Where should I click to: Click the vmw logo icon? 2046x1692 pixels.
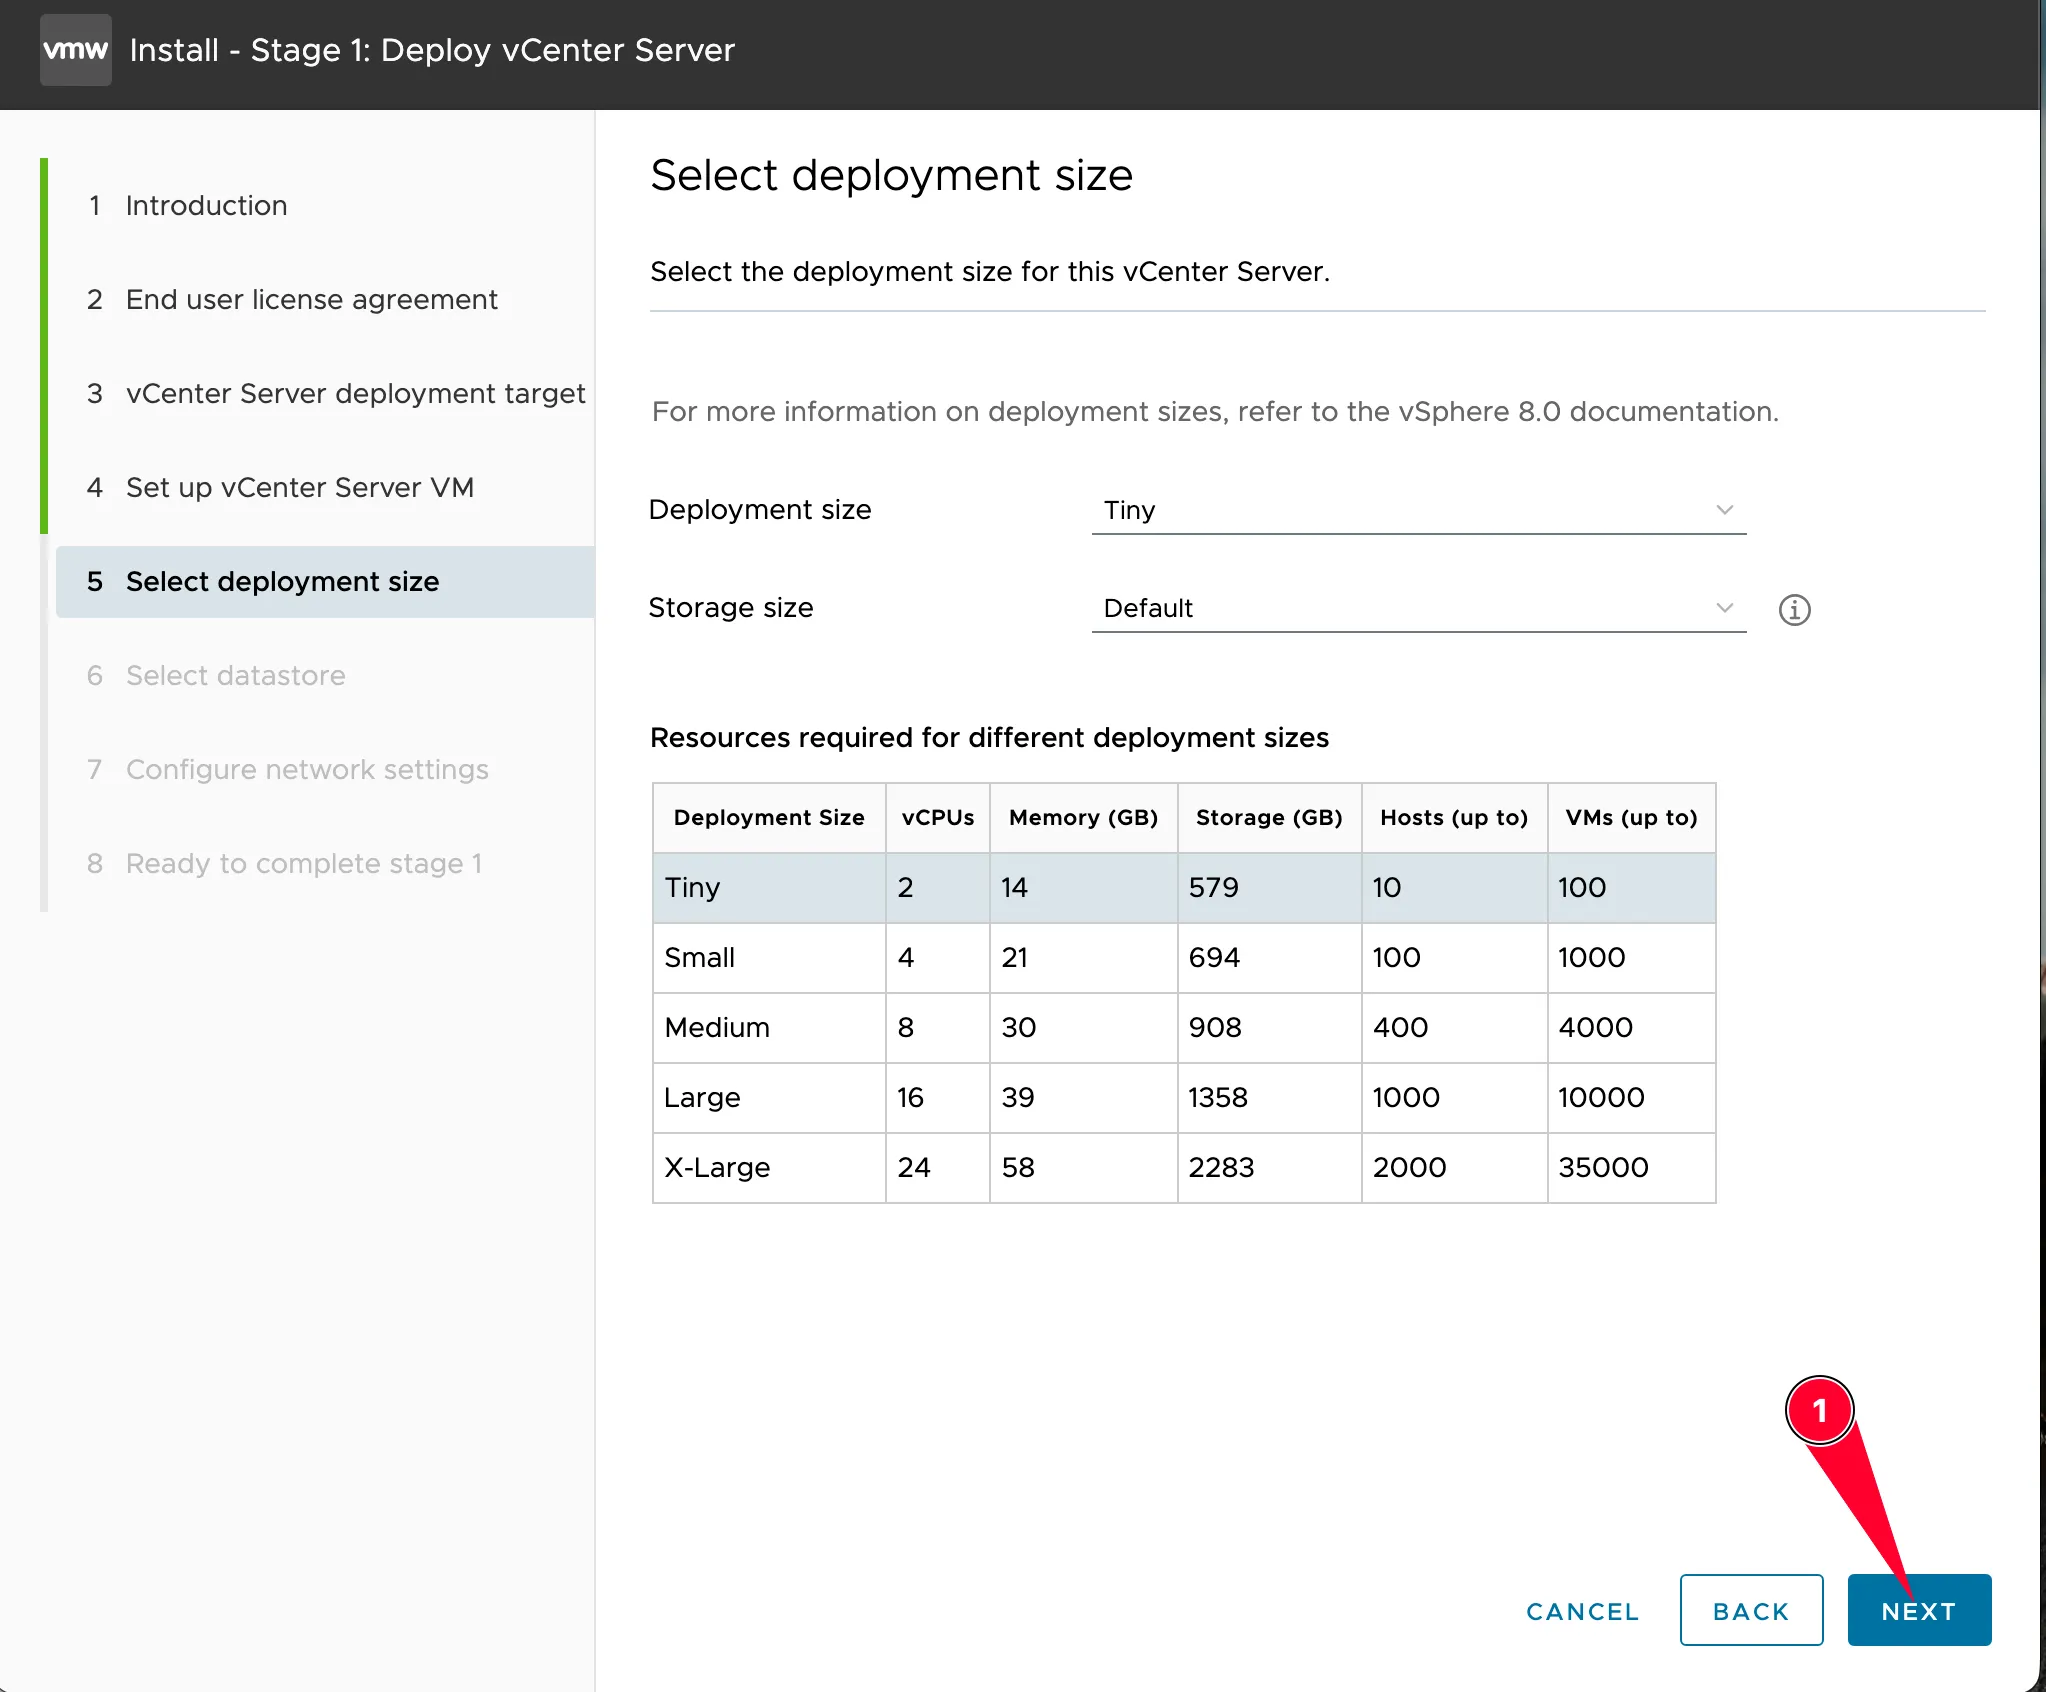(x=76, y=50)
